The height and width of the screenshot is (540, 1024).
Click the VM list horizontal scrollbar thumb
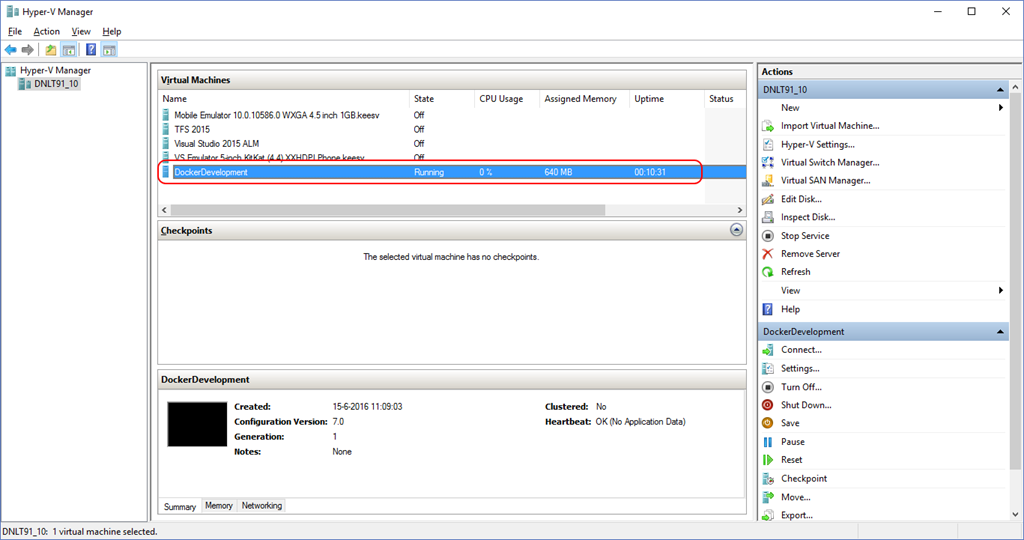tap(388, 210)
